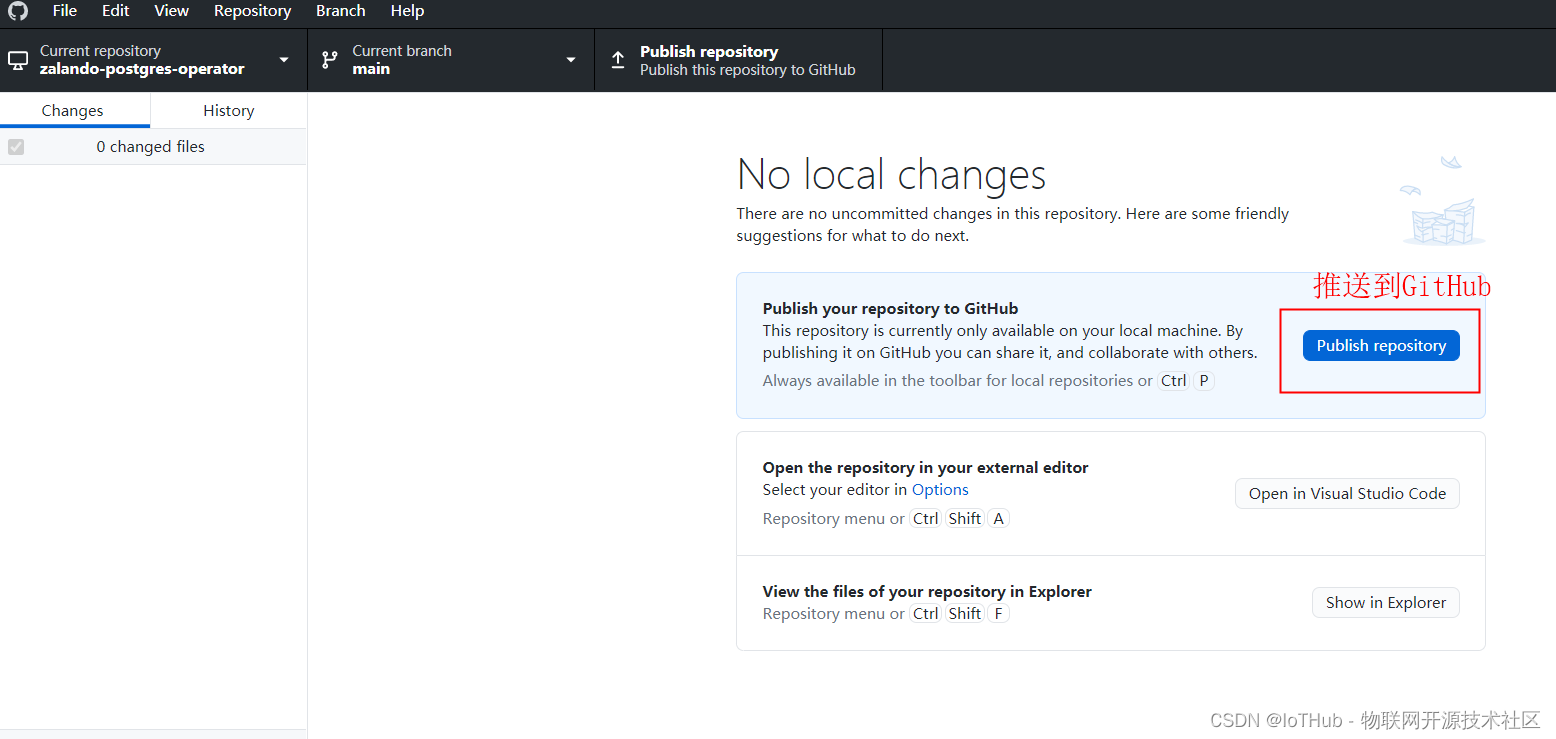The height and width of the screenshot is (739, 1556).
Task: Follow the Options link for editor selection
Action: (940, 490)
